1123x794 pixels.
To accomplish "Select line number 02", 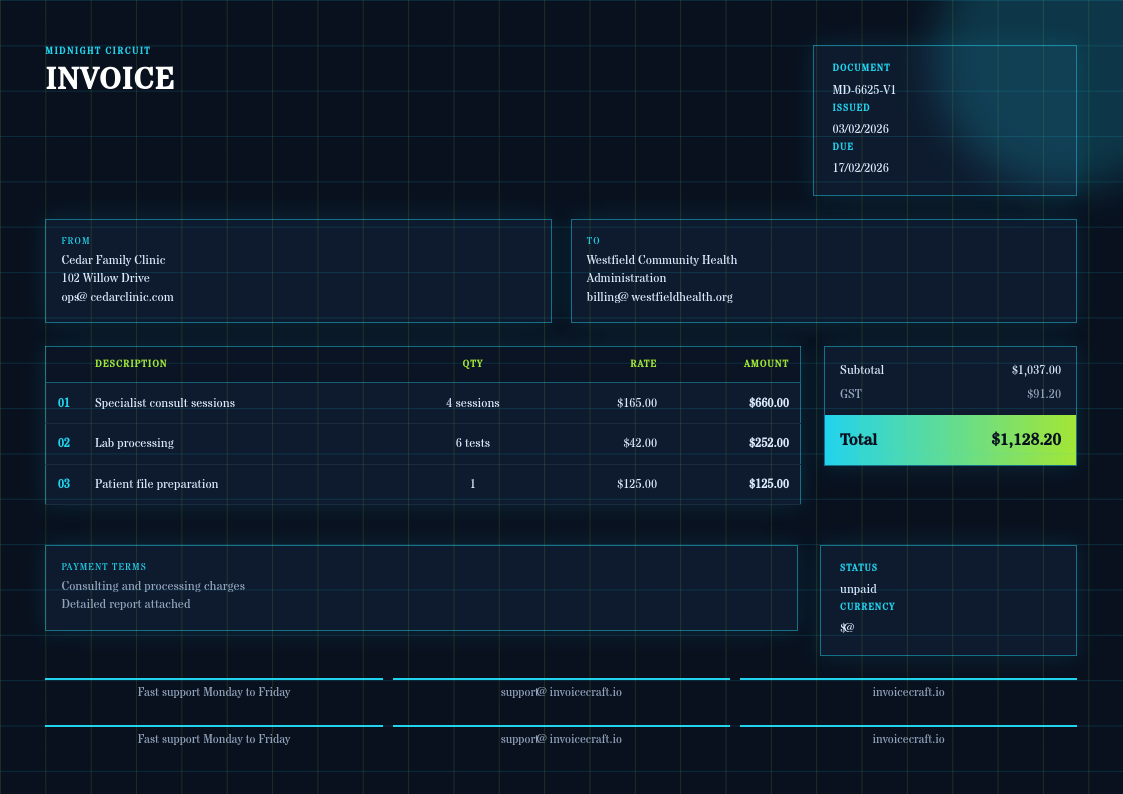I will point(64,443).
